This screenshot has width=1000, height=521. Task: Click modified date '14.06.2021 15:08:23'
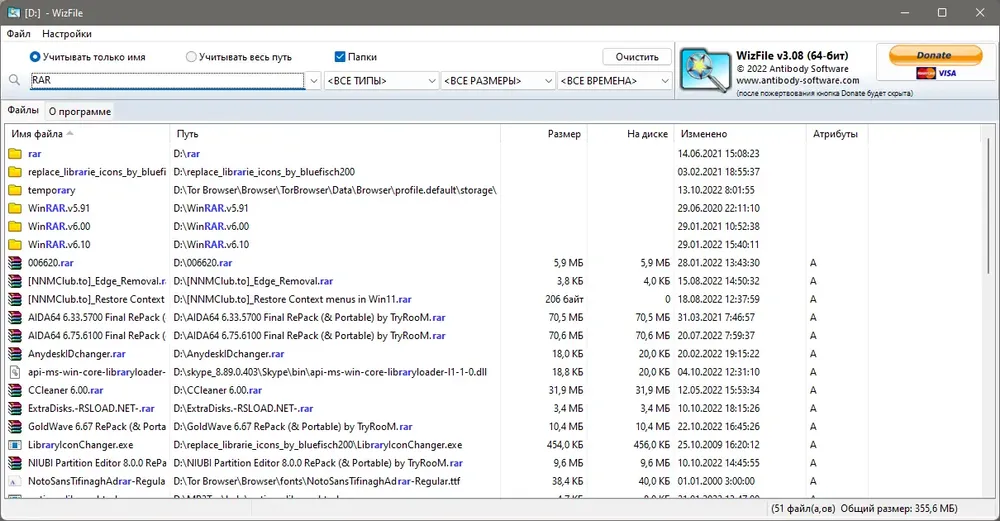click(x=718, y=154)
